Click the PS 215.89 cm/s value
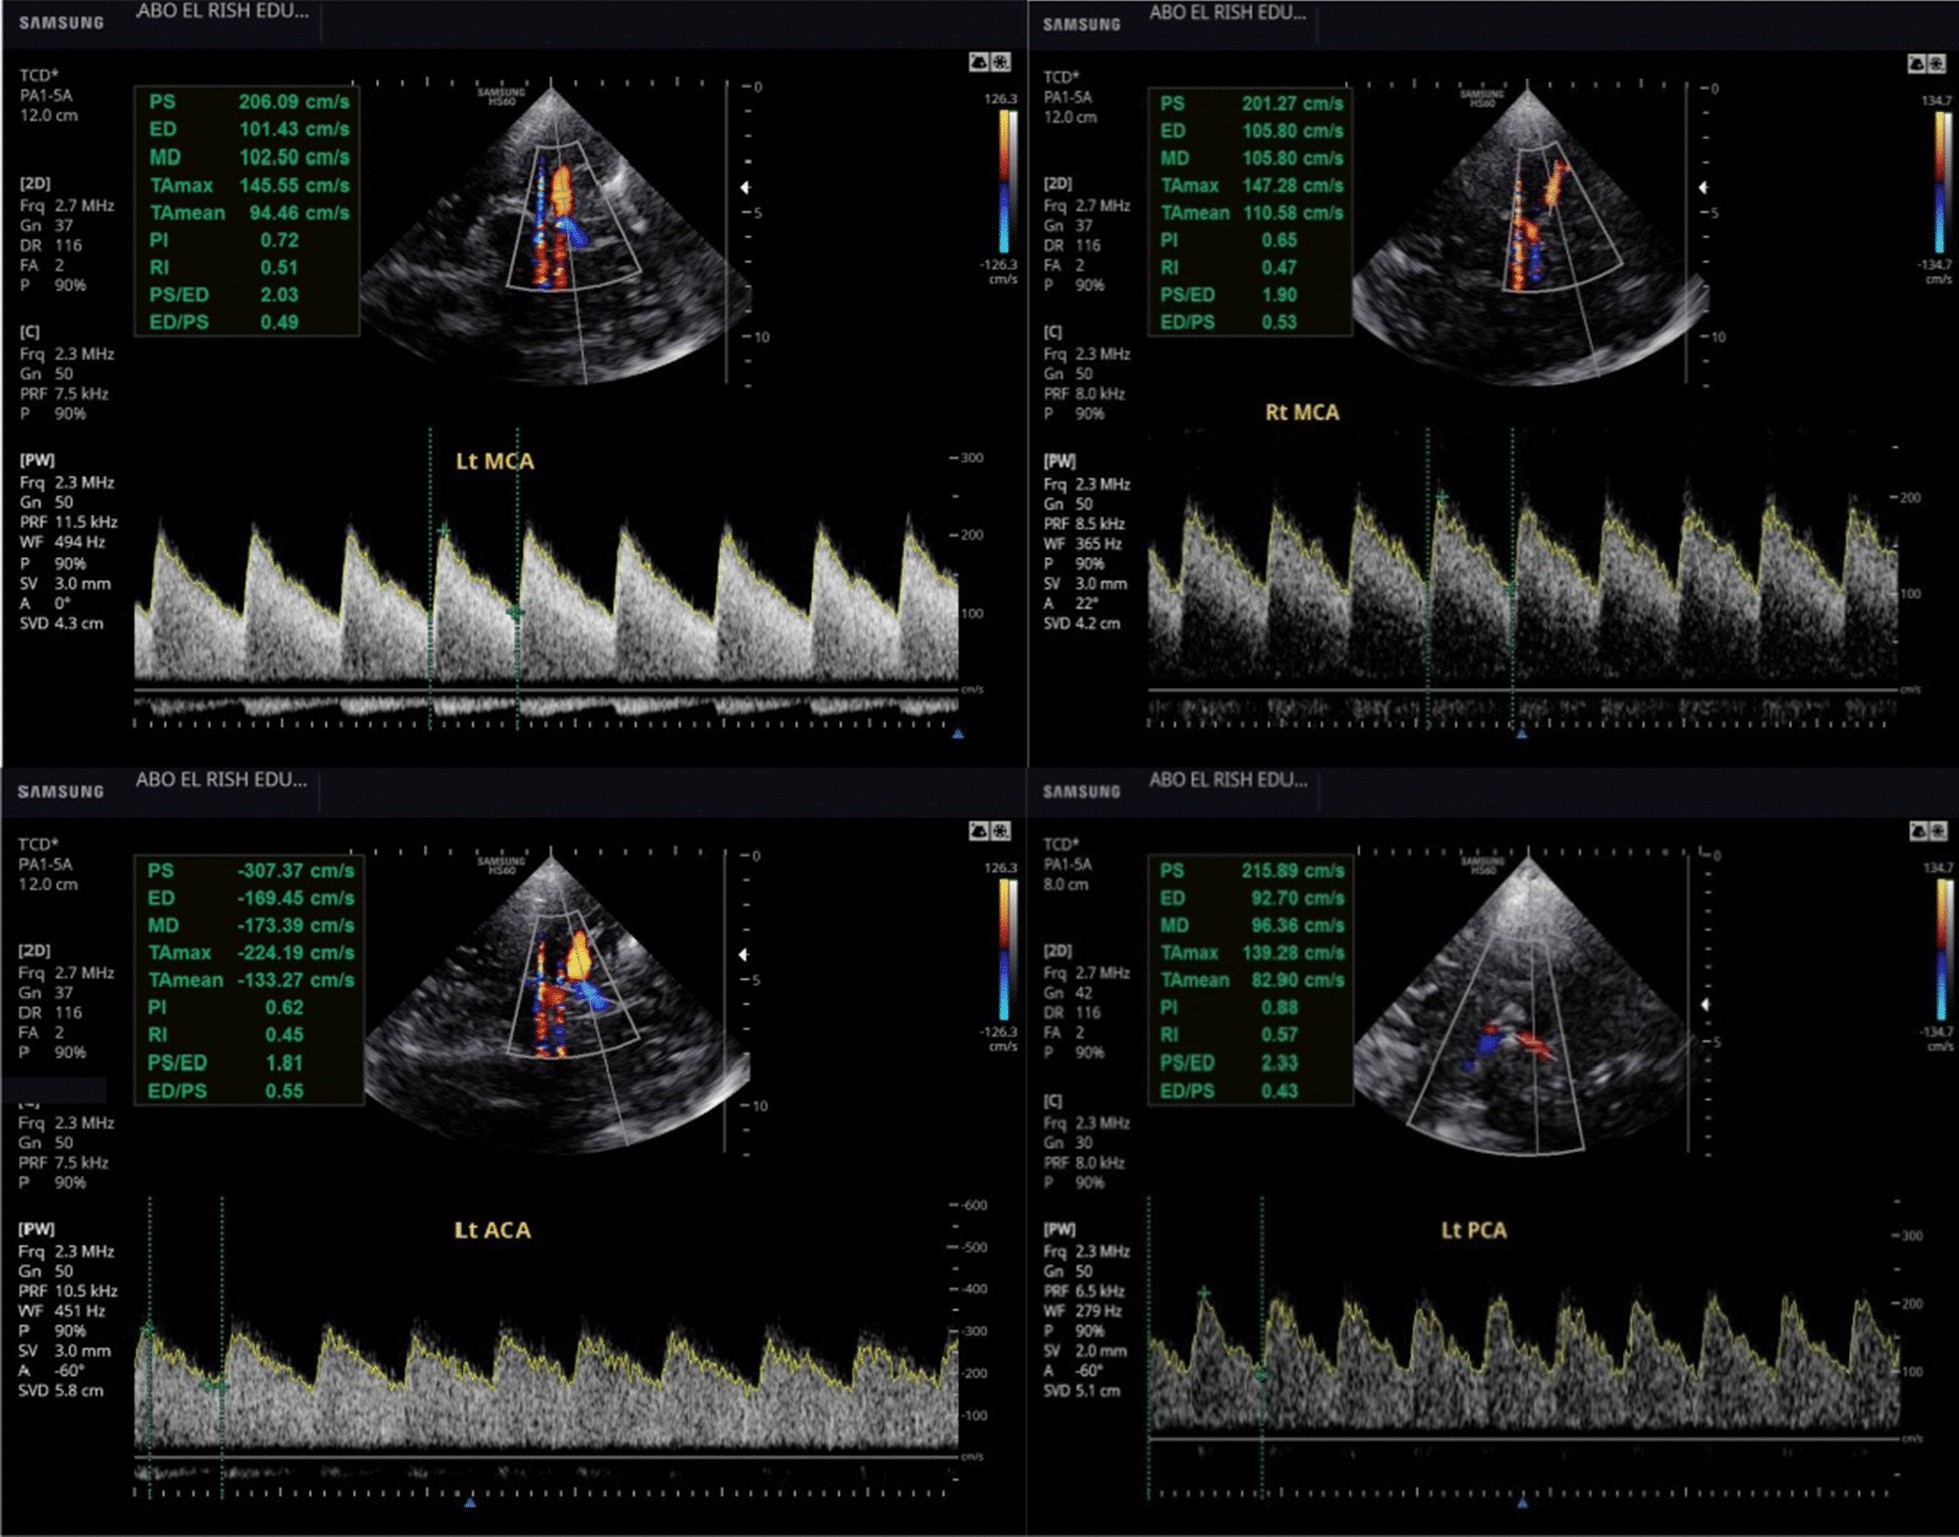 pyautogui.click(x=1252, y=871)
